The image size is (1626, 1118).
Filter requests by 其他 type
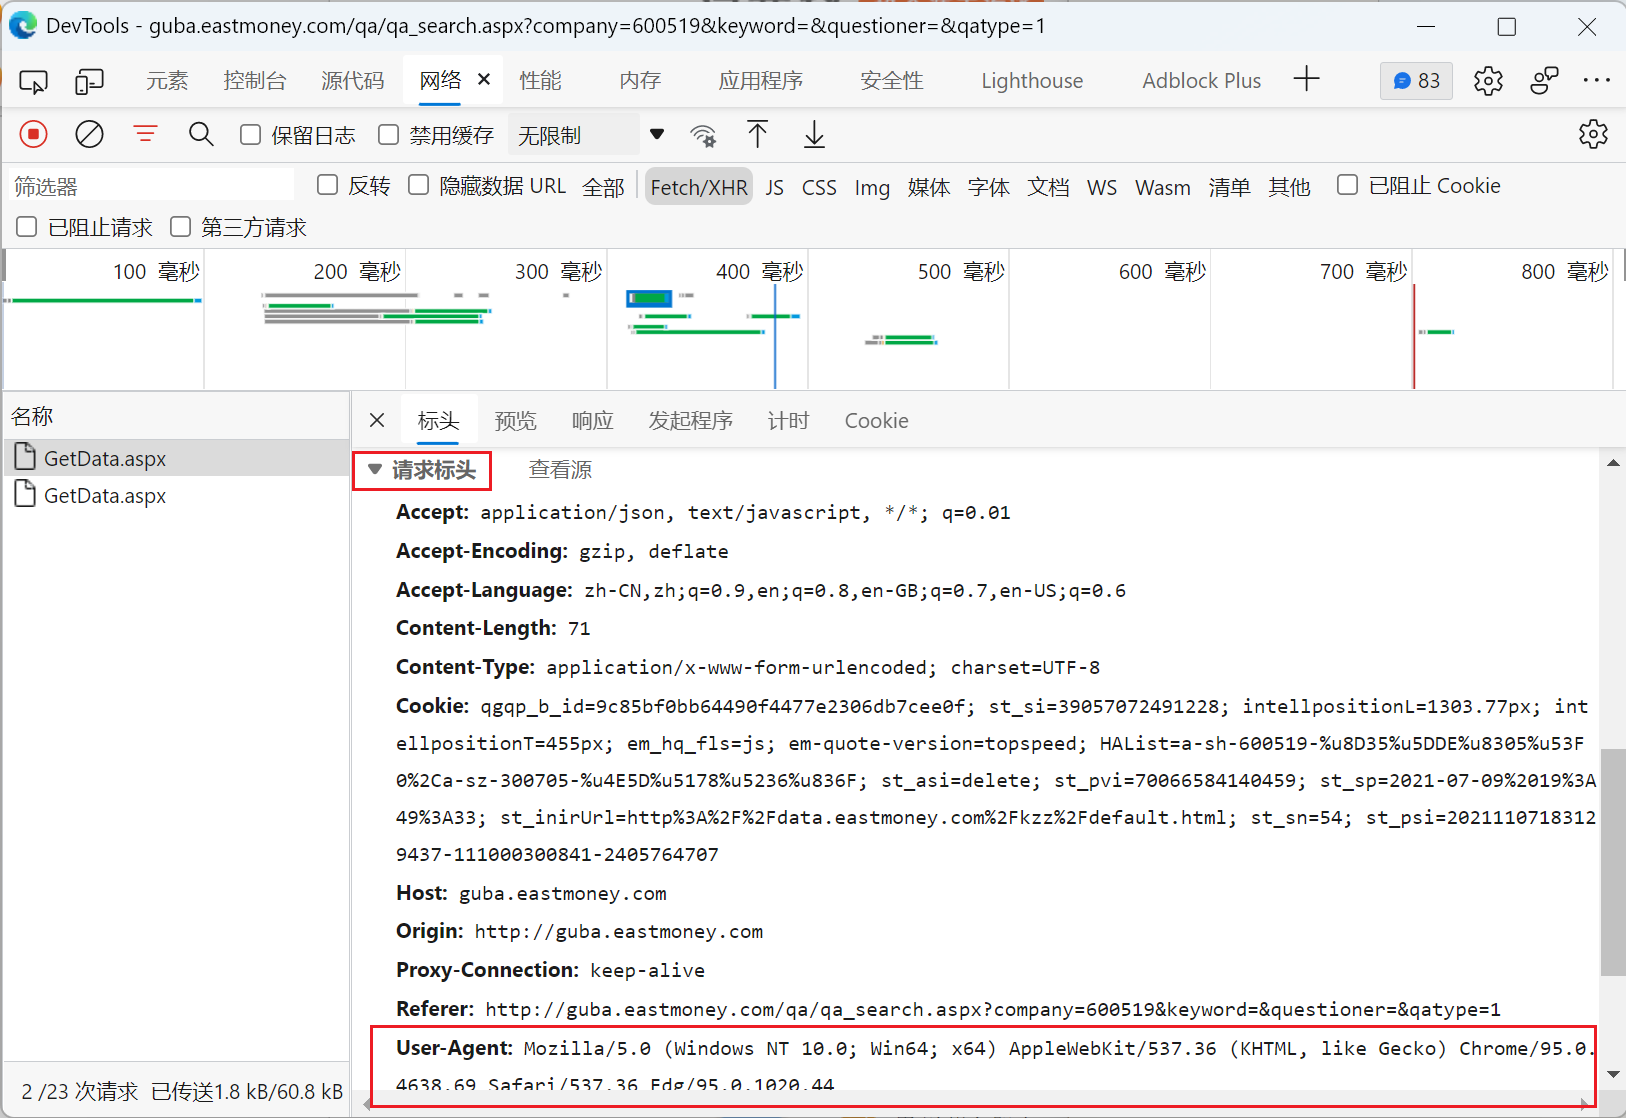(1290, 187)
